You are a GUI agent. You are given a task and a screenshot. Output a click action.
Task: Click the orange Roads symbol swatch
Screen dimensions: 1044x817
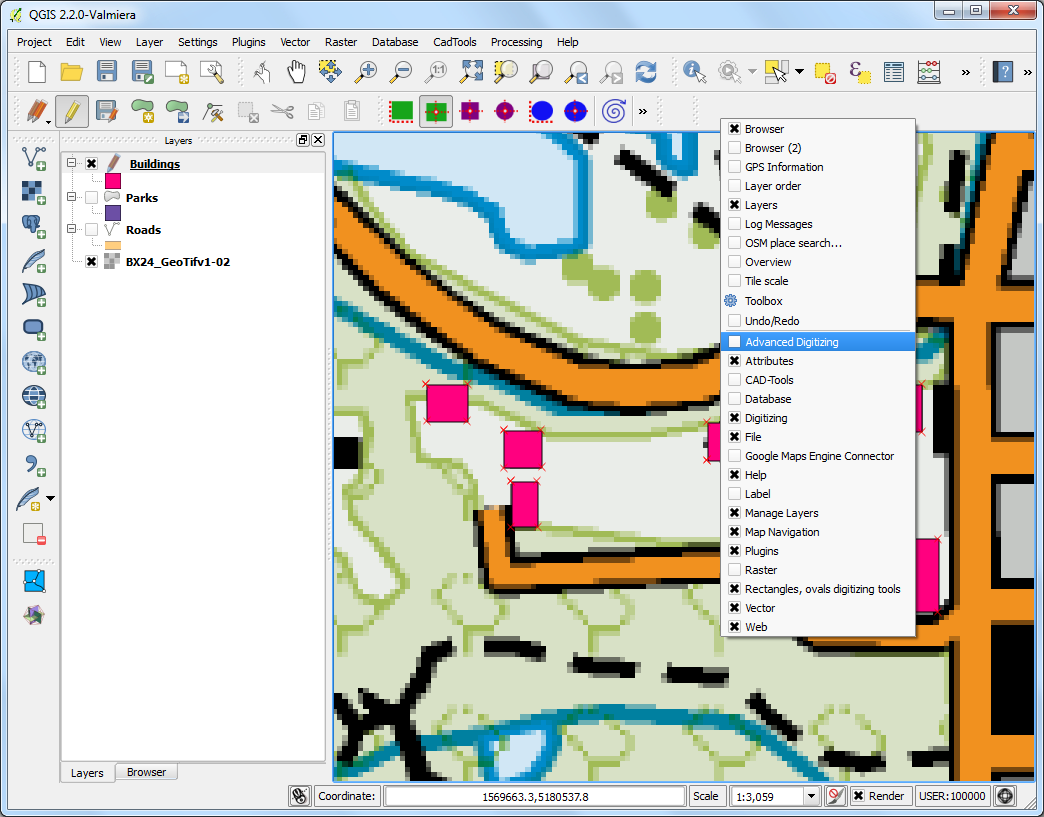coord(113,246)
